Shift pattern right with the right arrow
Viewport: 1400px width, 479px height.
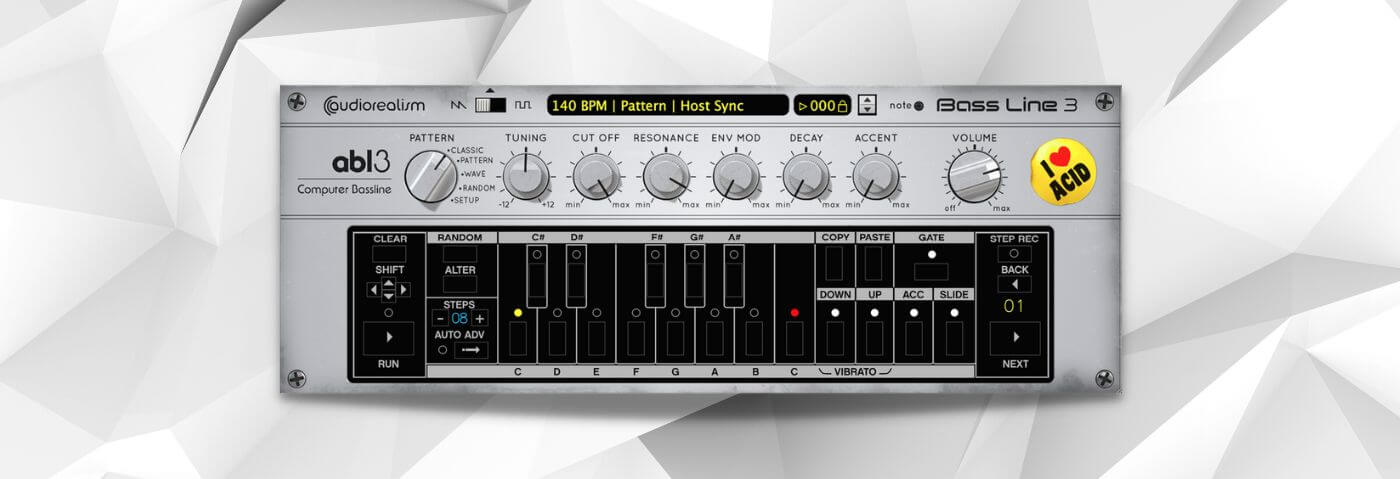[x=405, y=290]
